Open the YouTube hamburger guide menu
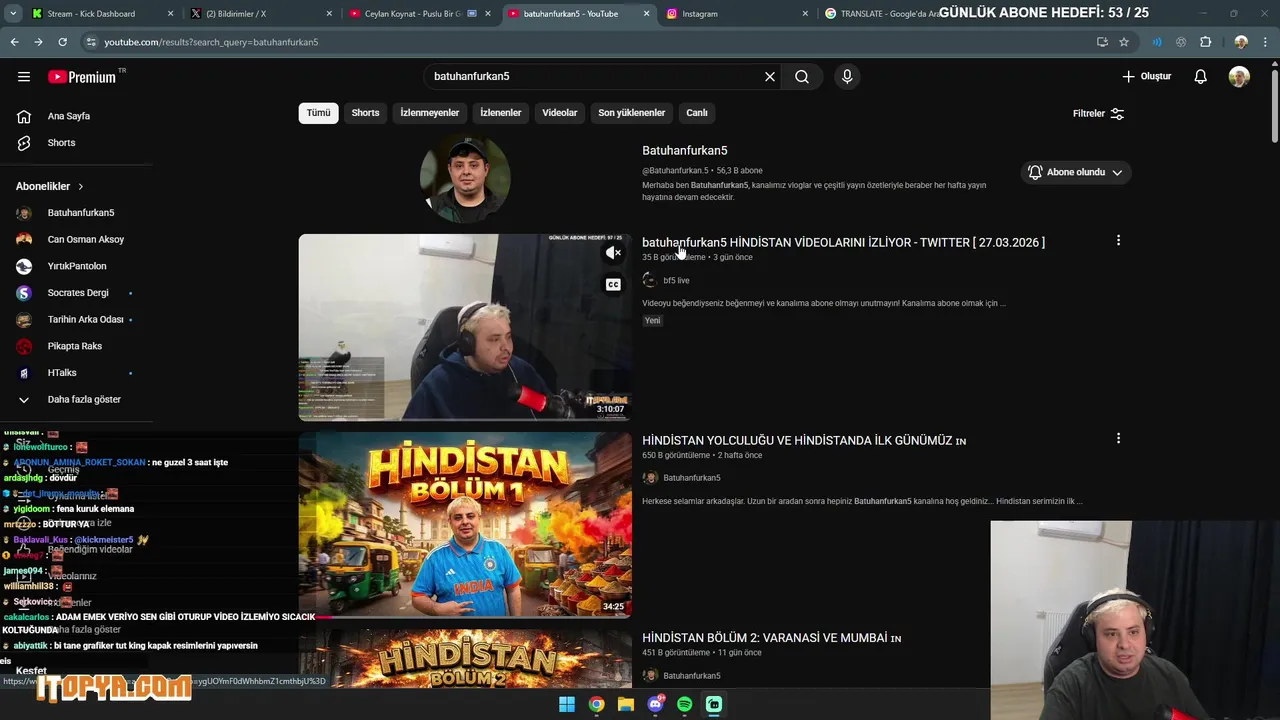Screen dimensions: 1280x720 click(24, 76)
